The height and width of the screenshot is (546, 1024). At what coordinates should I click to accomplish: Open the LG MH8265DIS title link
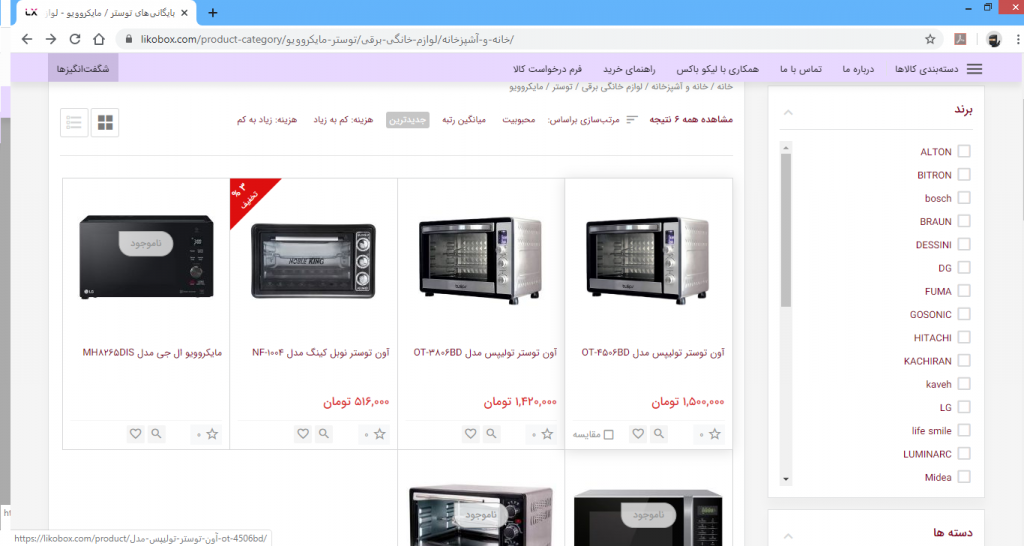coord(152,353)
